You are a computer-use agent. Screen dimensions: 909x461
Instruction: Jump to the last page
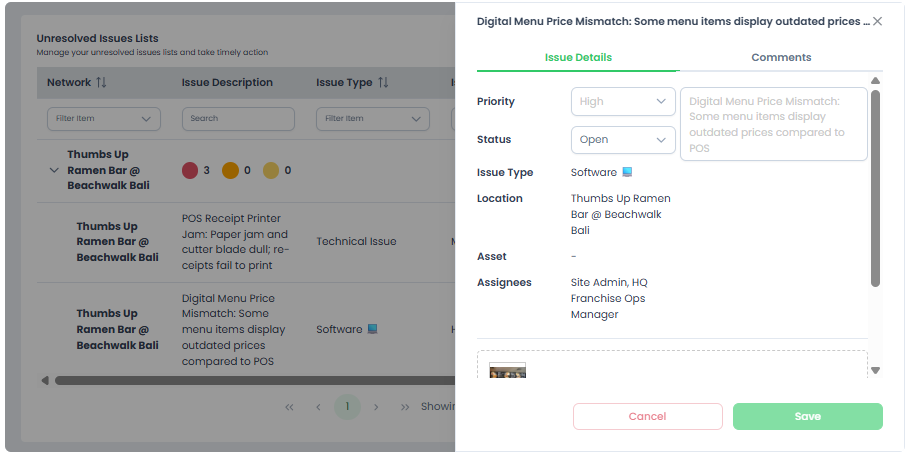click(x=405, y=407)
